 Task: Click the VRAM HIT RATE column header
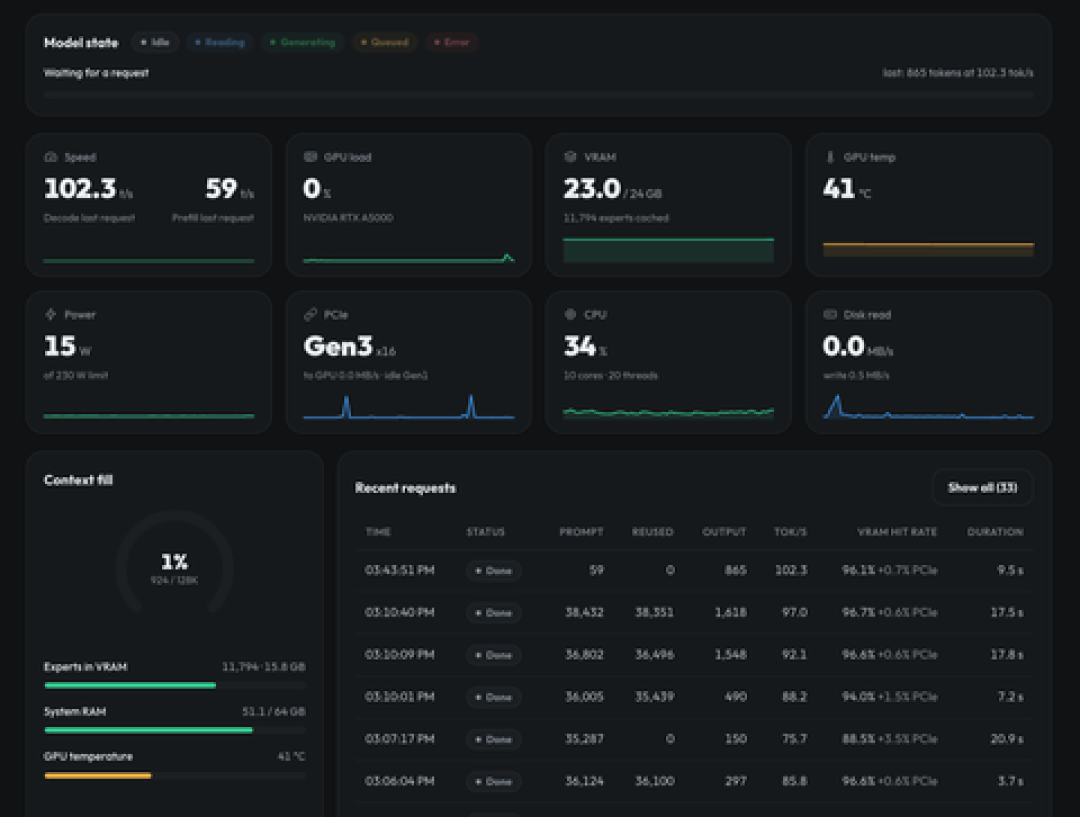[x=897, y=532]
